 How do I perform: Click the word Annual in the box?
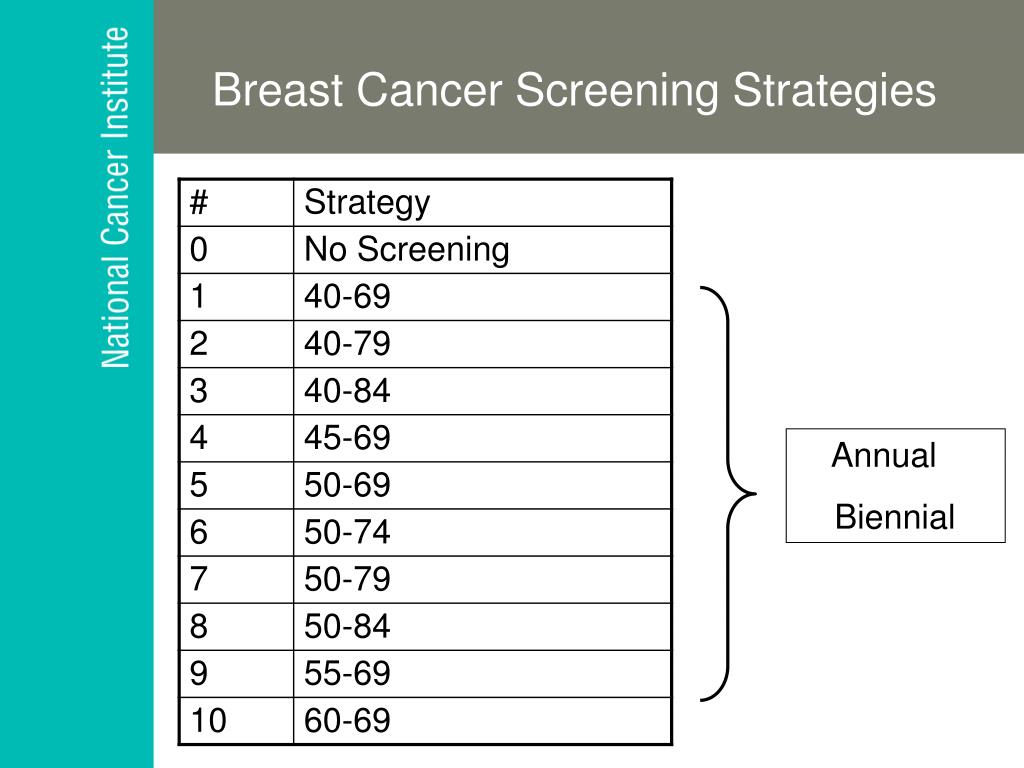click(x=884, y=455)
